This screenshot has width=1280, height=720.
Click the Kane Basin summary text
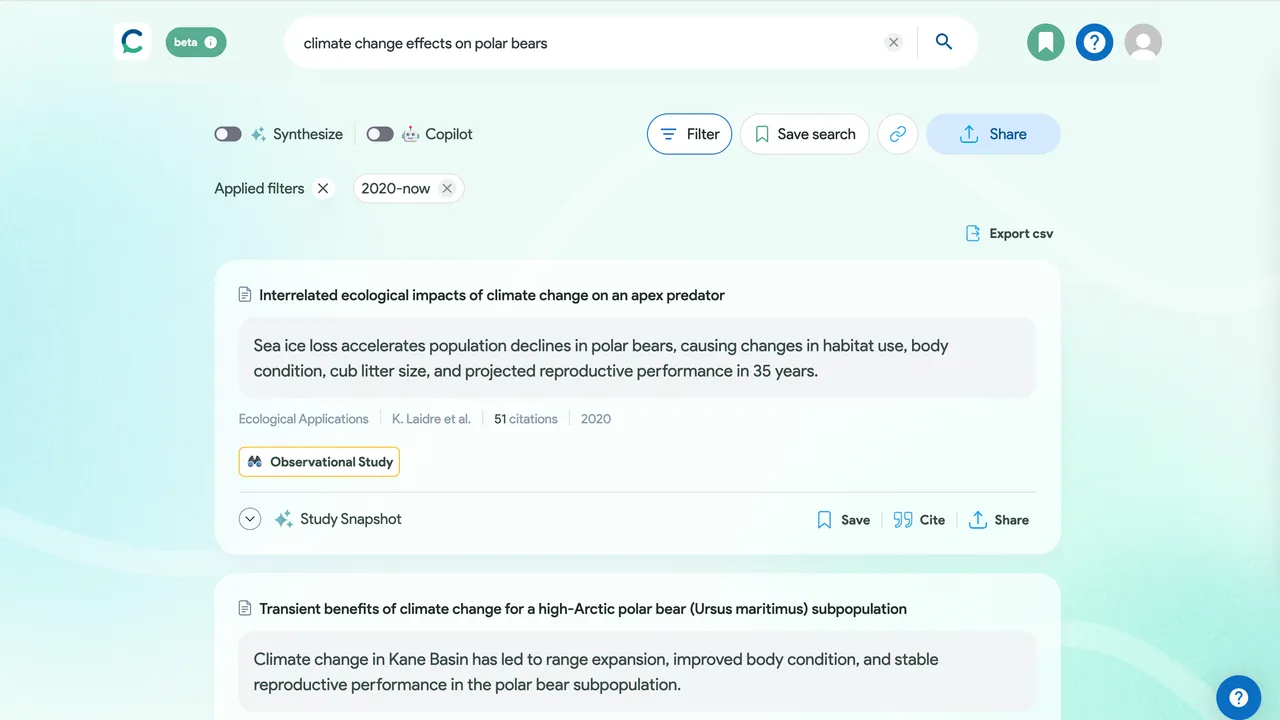pyautogui.click(x=596, y=672)
